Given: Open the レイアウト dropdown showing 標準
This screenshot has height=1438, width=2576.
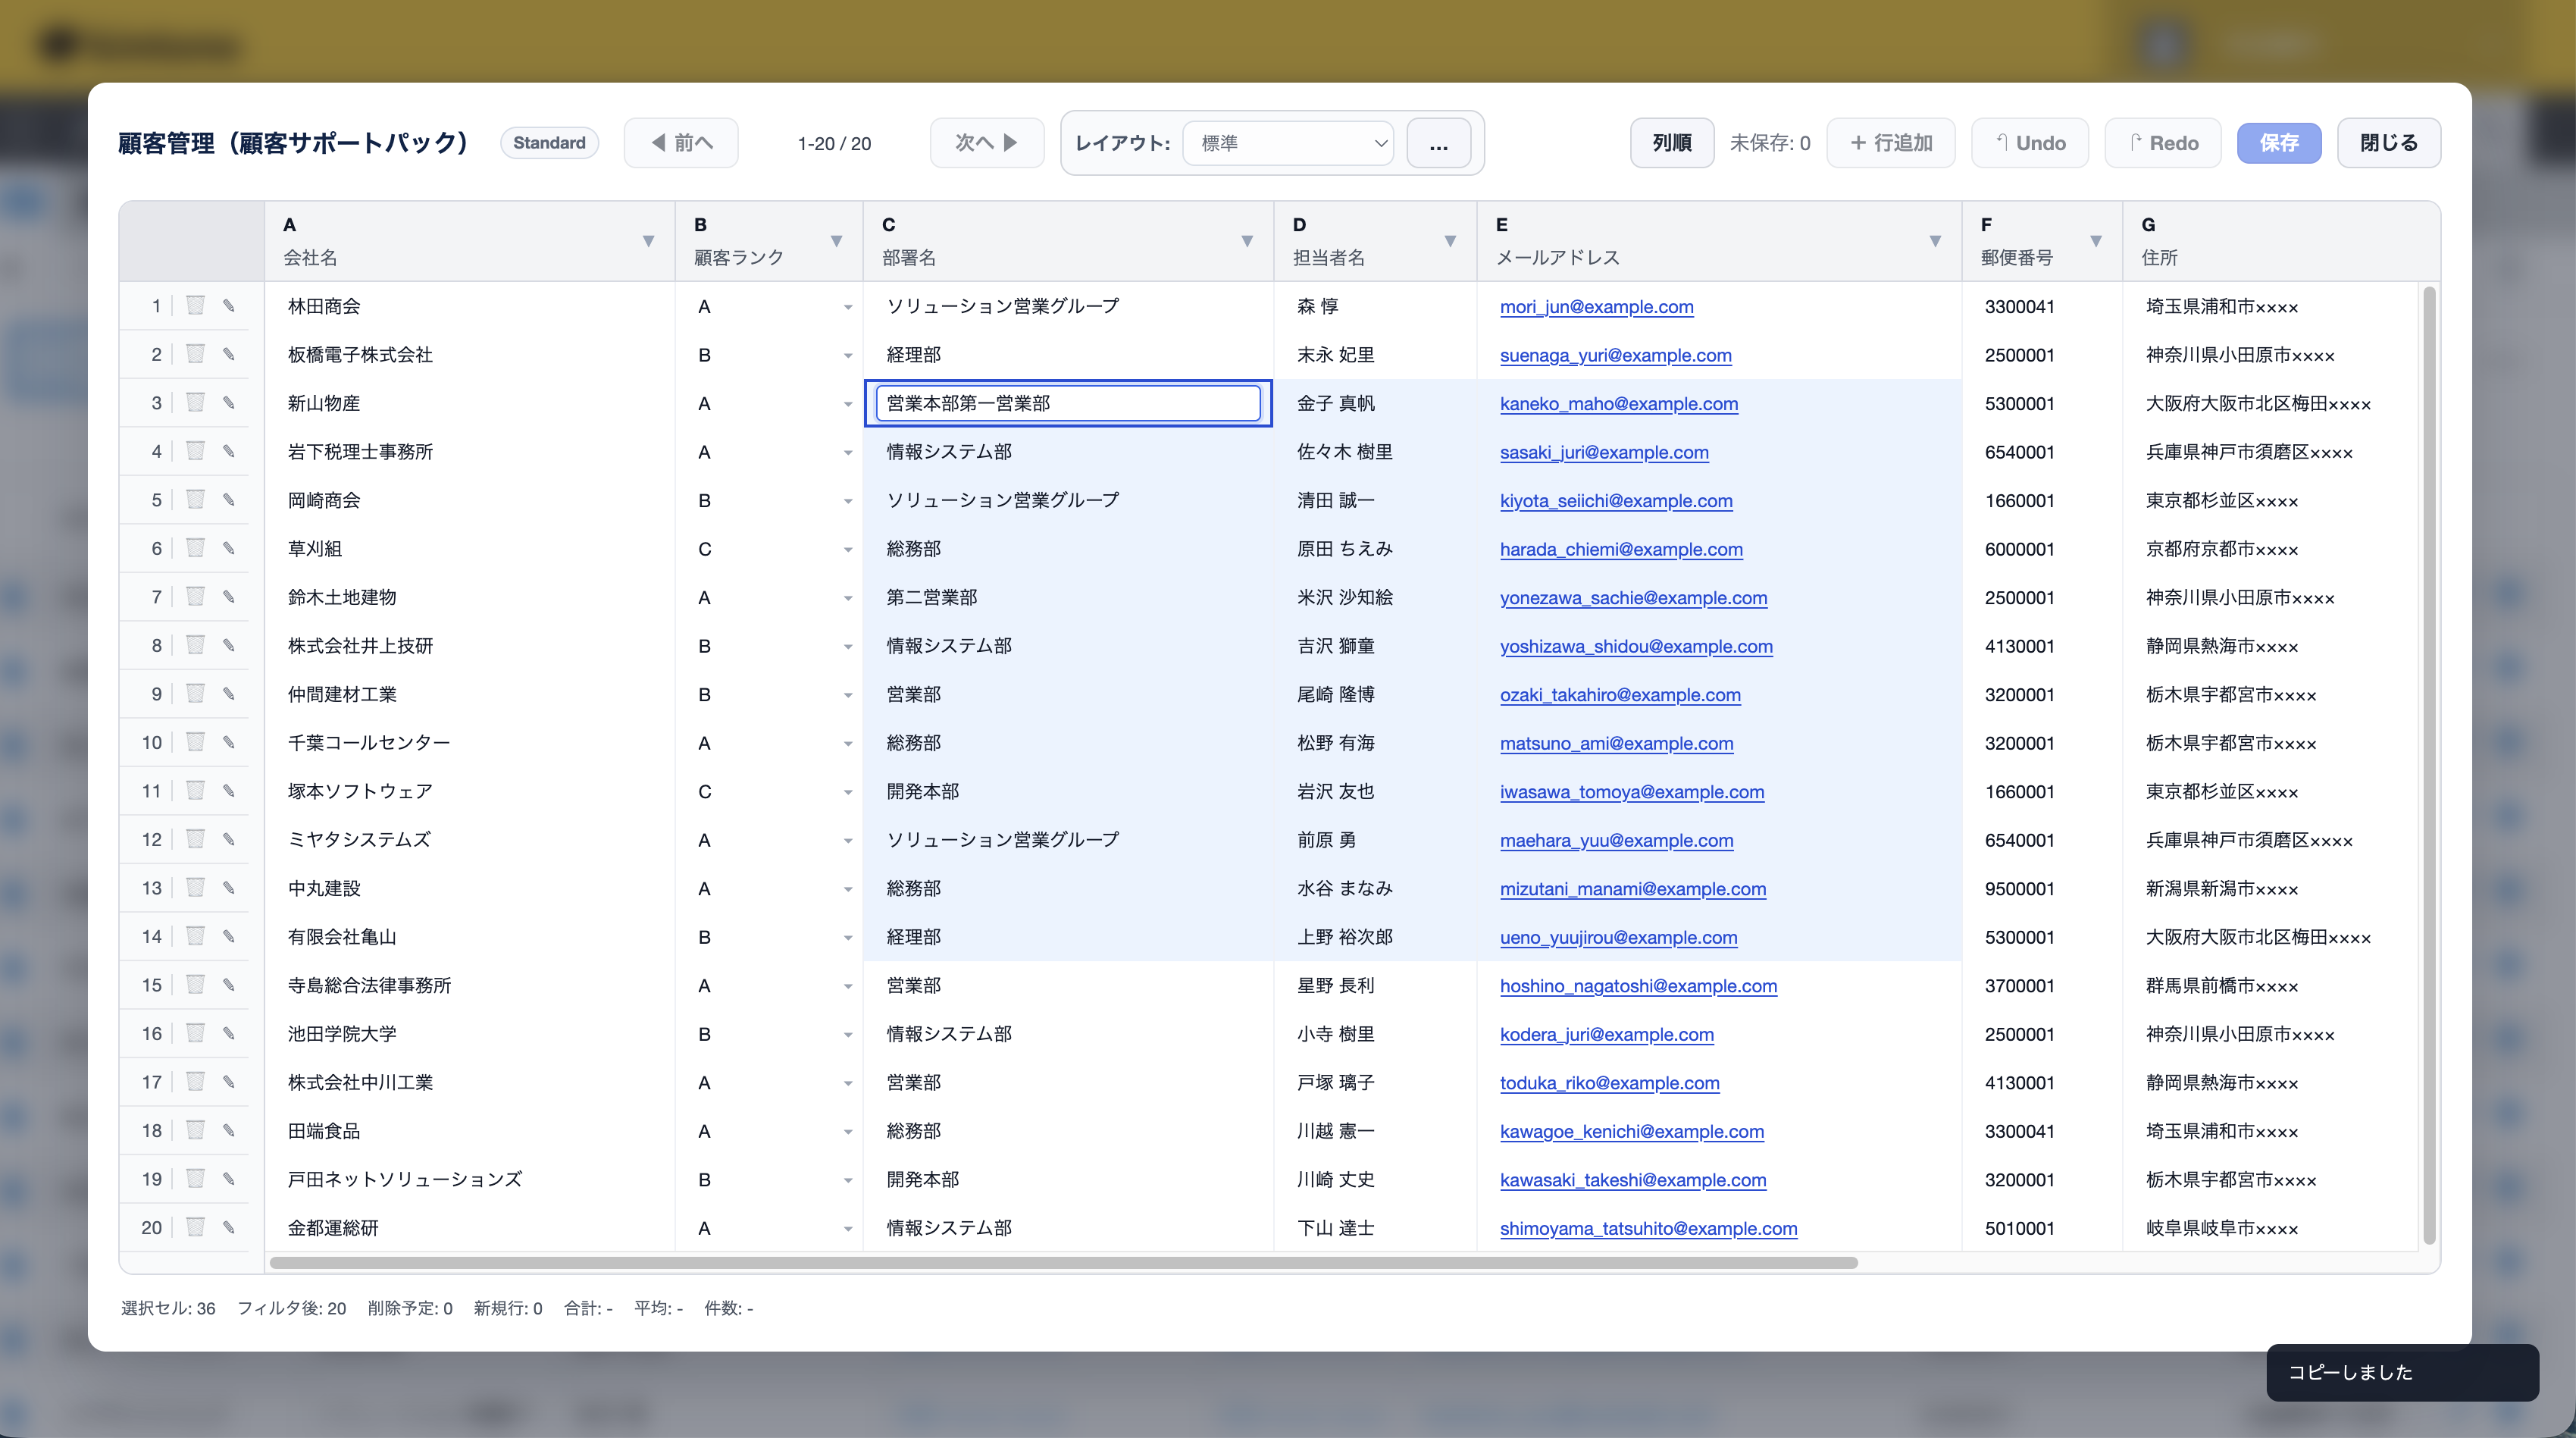Looking at the screenshot, I should tap(1288, 143).
